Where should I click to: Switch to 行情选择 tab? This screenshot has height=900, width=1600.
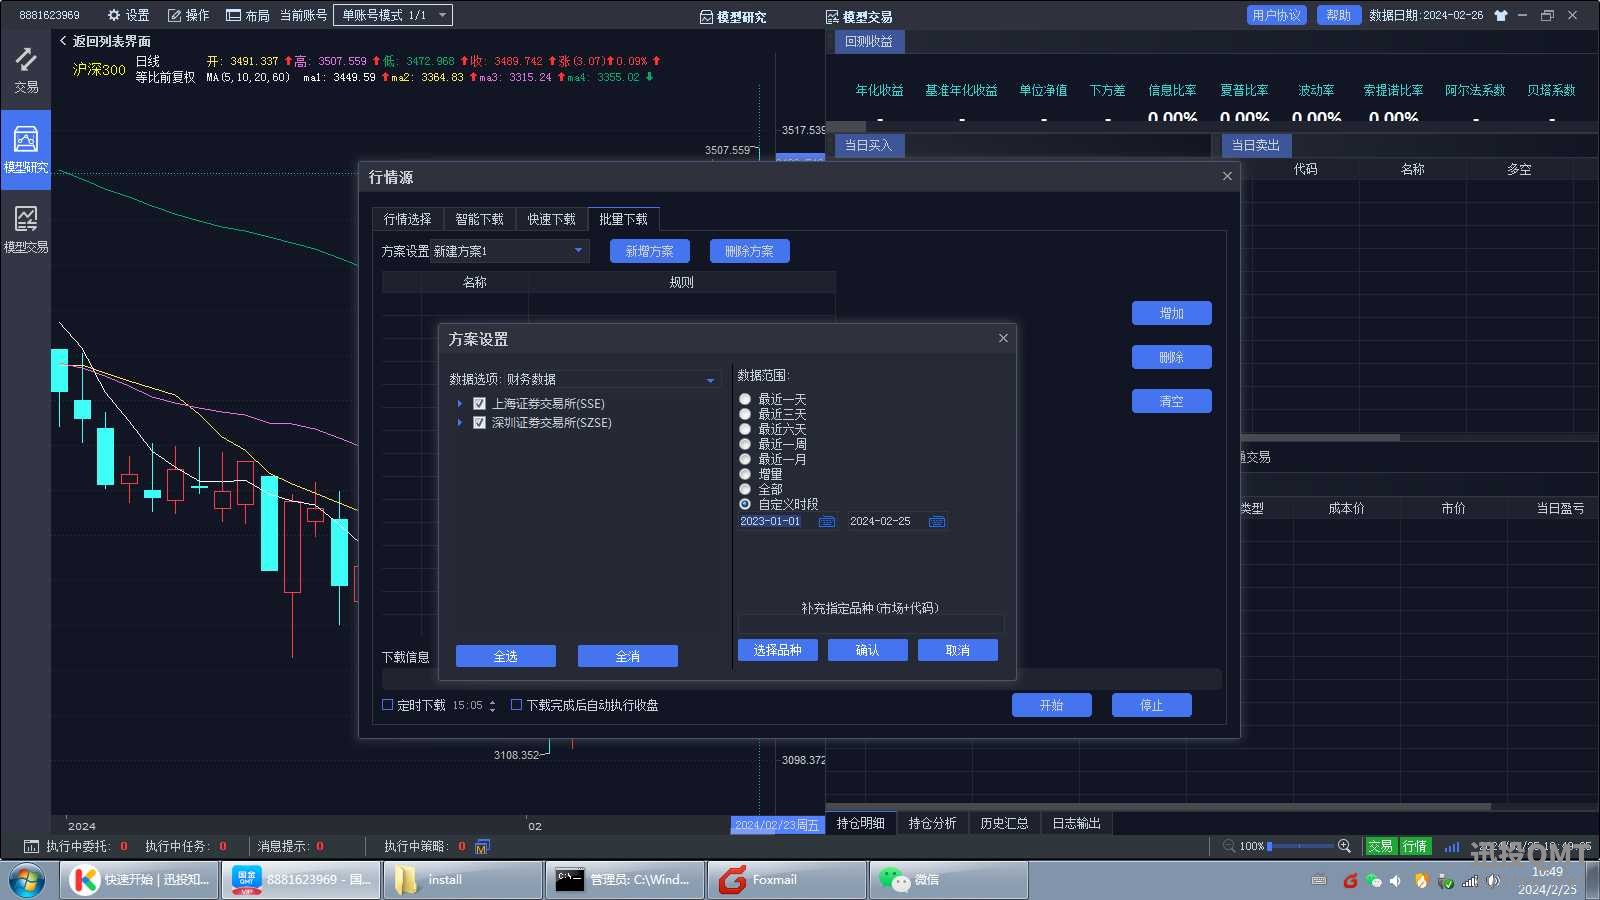tap(408, 219)
